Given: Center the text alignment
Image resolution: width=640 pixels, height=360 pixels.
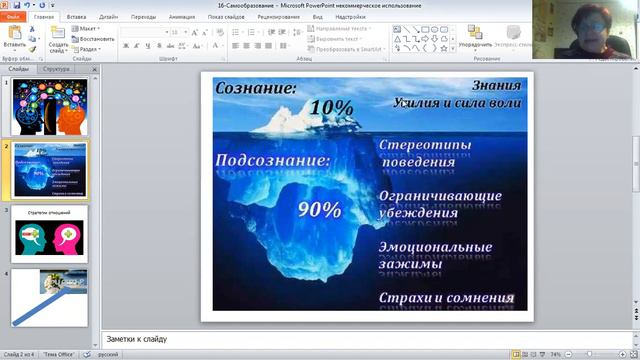Looking at the screenshot, I should coord(247,46).
